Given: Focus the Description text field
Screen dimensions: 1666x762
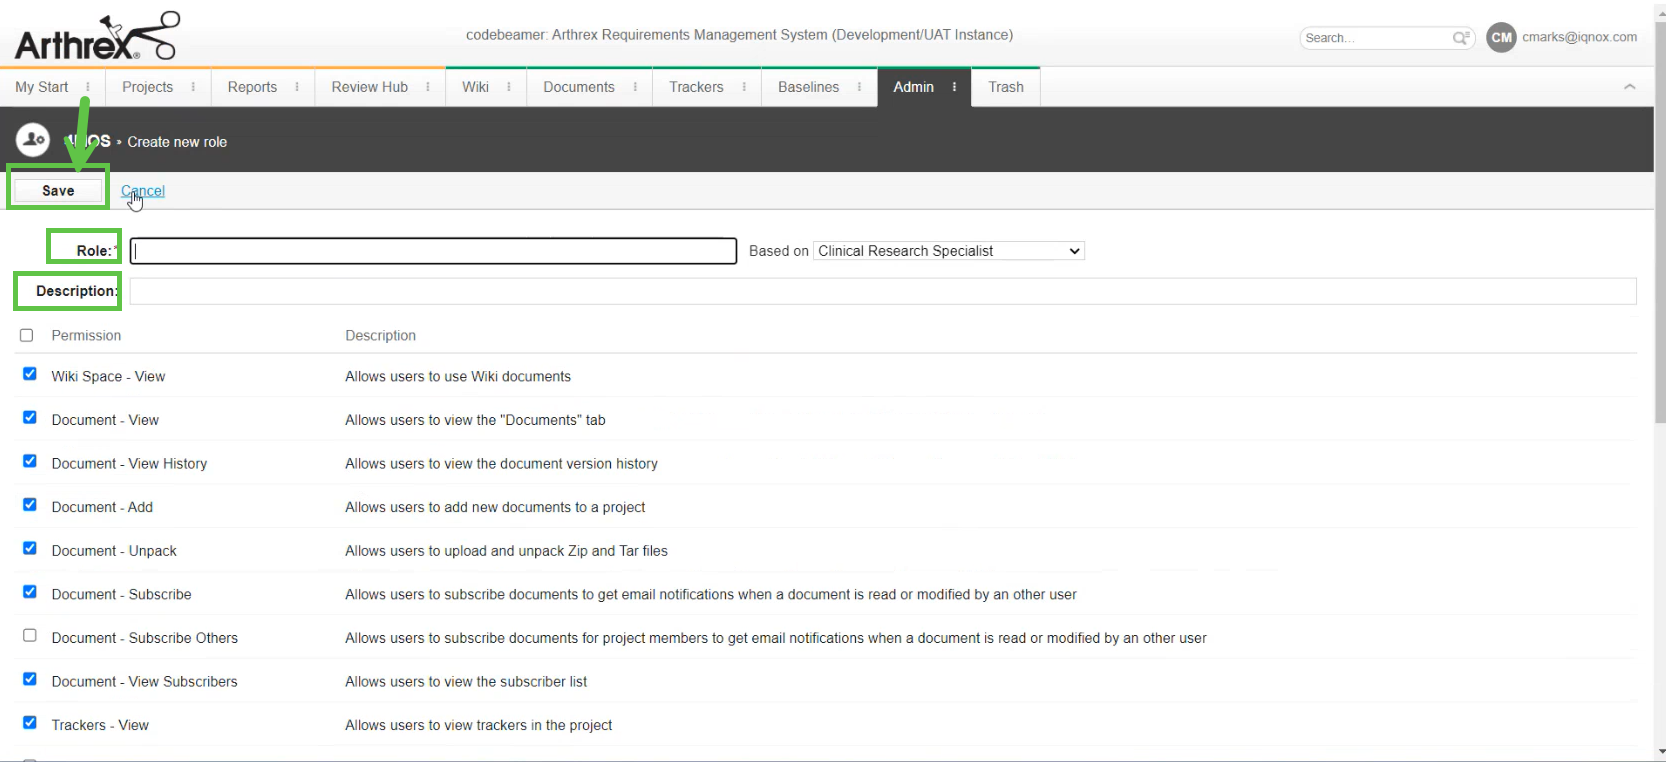Looking at the screenshot, I should click(882, 291).
